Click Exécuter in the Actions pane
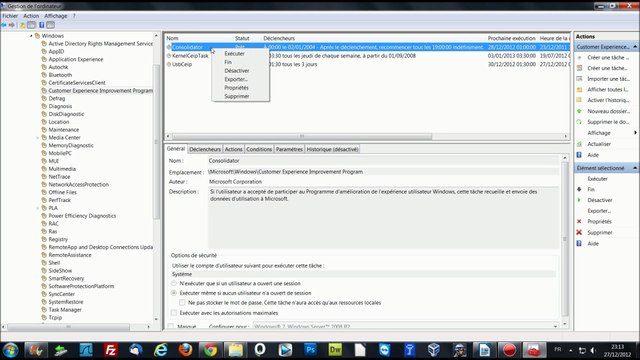The height and width of the screenshot is (360, 640). tap(598, 179)
